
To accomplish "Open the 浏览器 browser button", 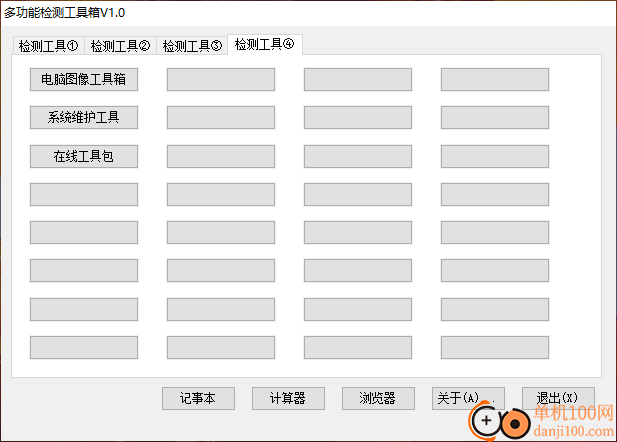I will (378, 398).
